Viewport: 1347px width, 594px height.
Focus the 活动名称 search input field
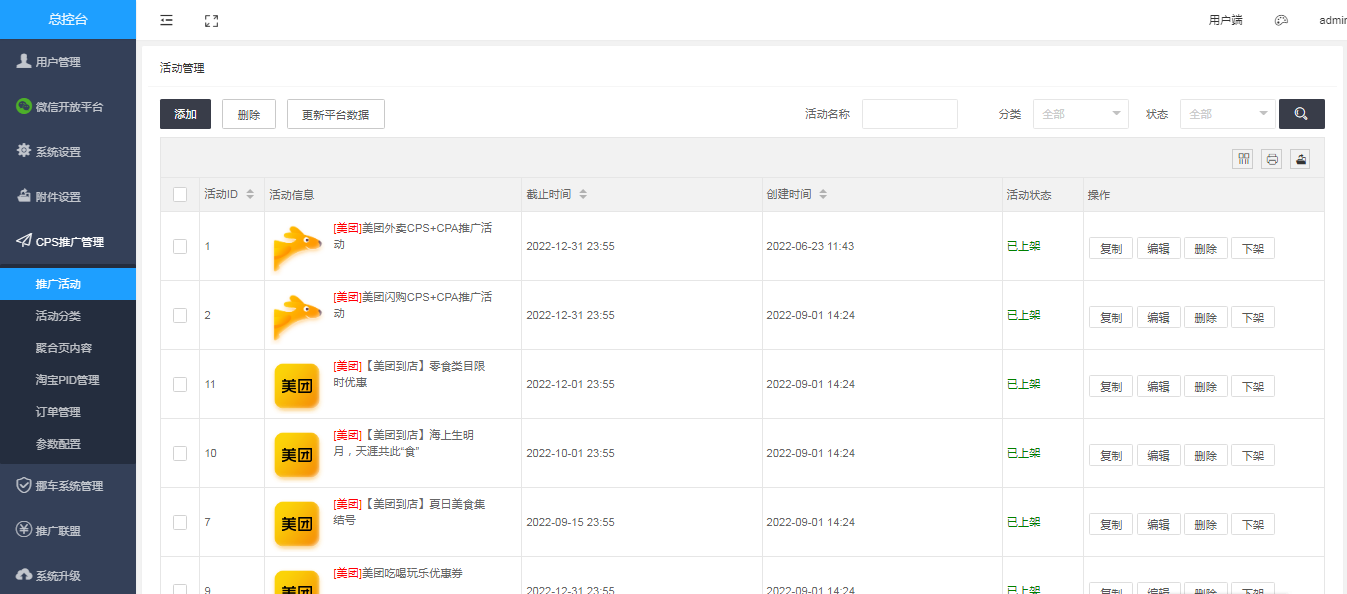[x=909, y=114]
